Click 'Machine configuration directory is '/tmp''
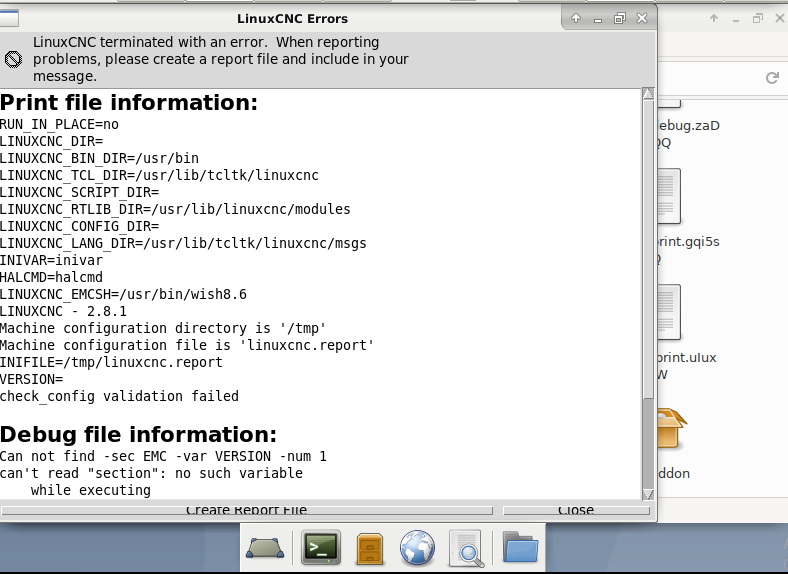The height and width of the screenshot is (574, 788). tap(163, 328)
